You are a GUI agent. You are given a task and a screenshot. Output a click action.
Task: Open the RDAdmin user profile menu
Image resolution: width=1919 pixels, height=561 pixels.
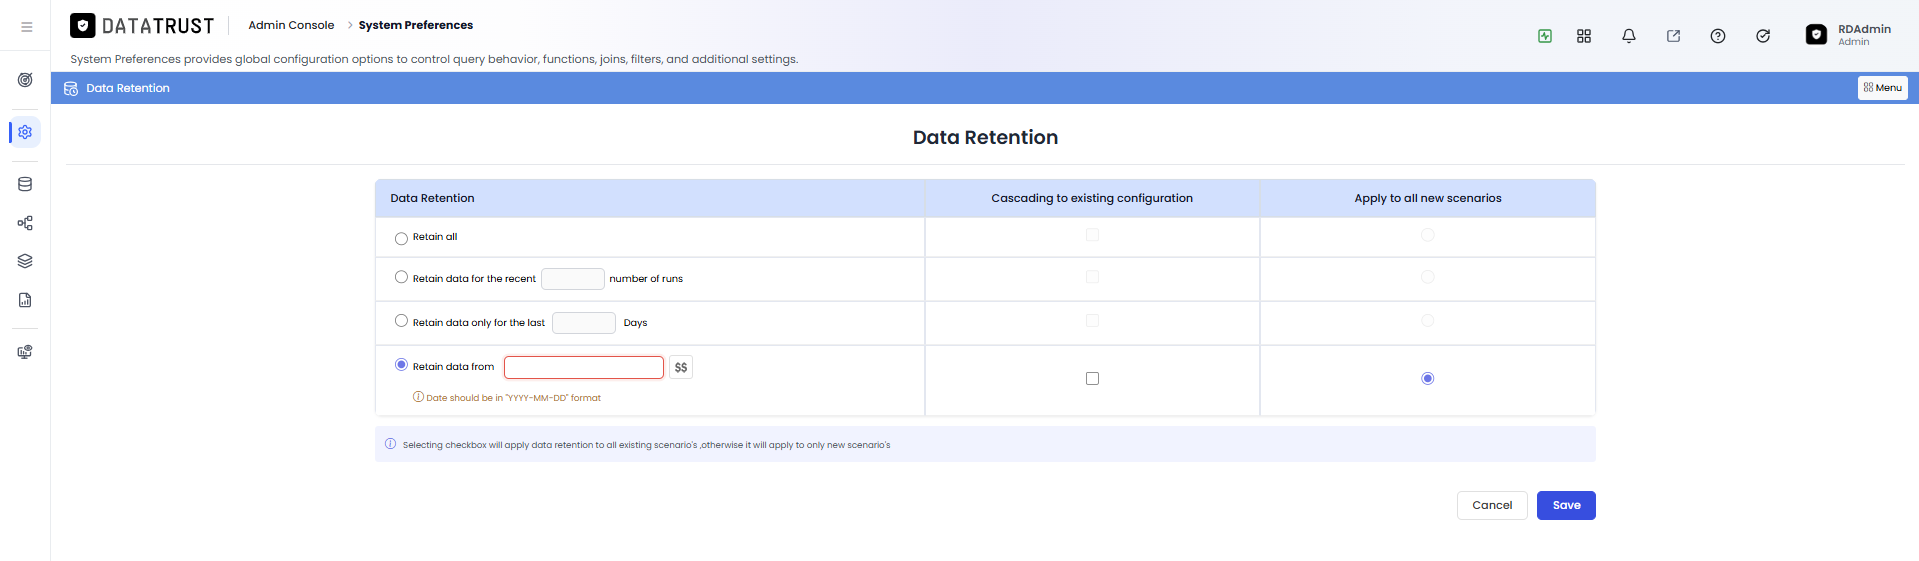(1849, 35)
